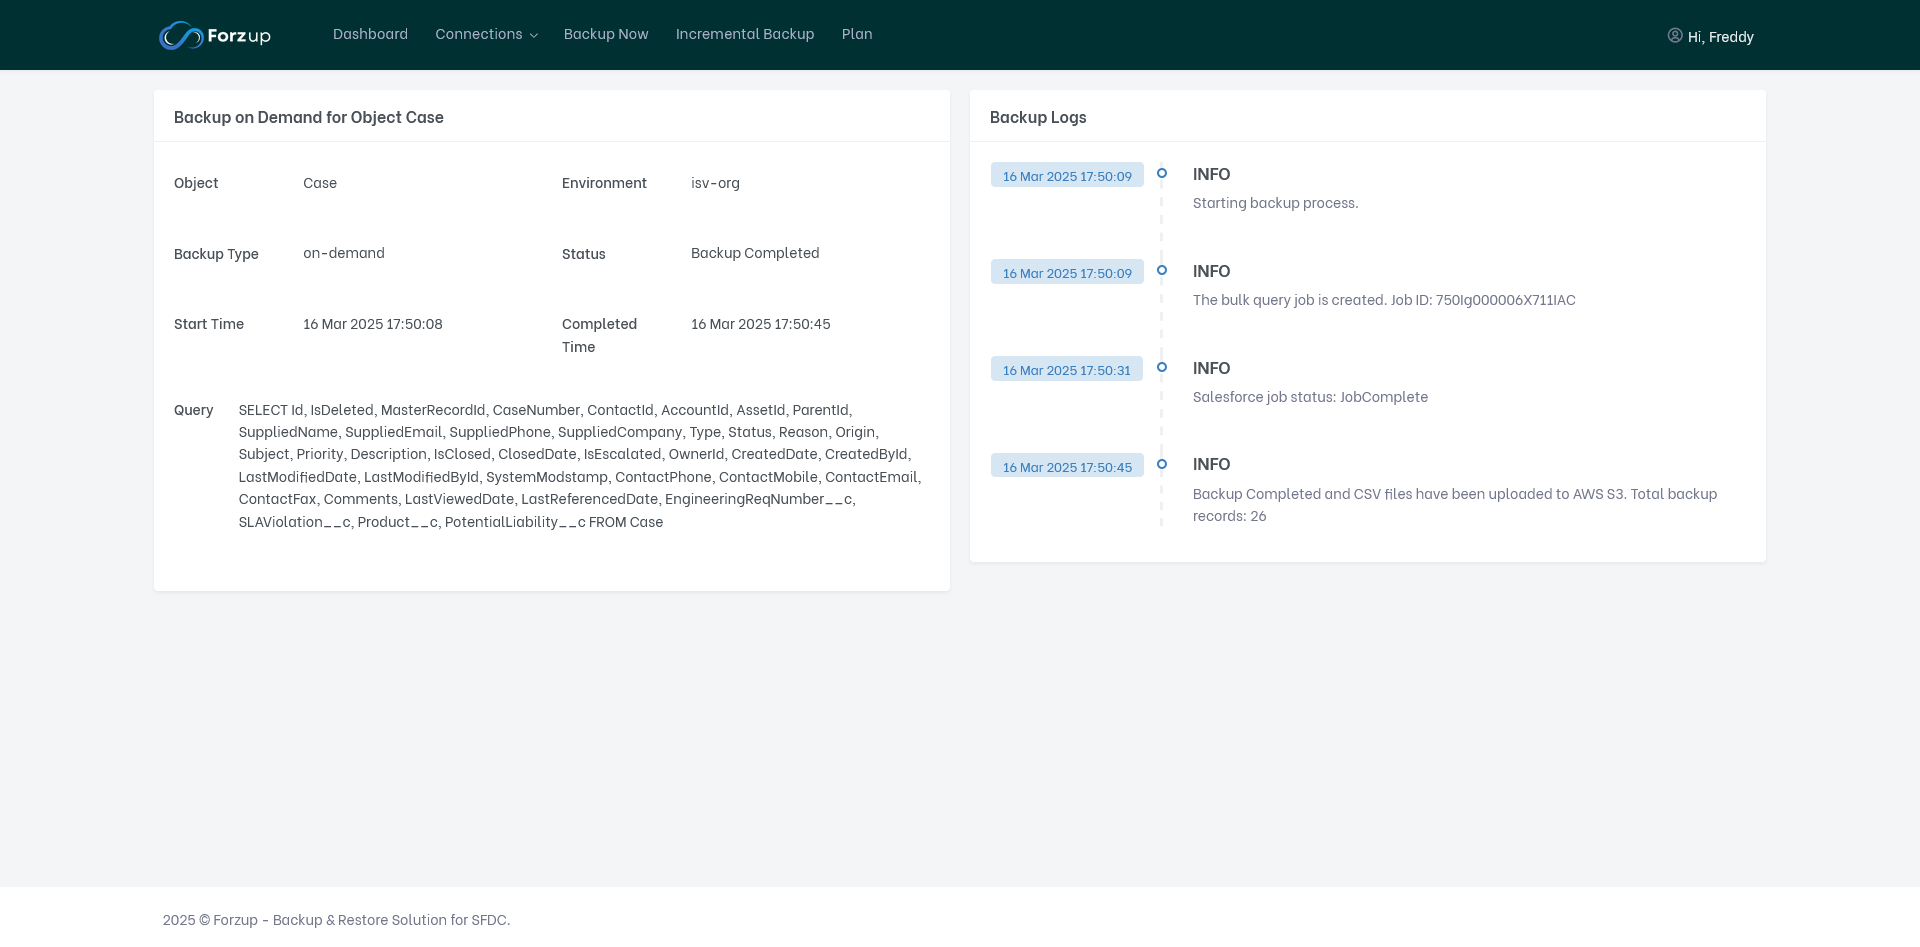Open the Backup Now page
The image size is (1920, 947).
coord(606,34)
